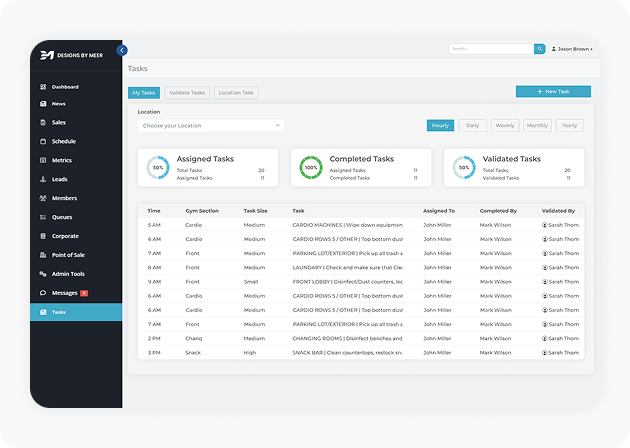This screenshot has width=630, height=448.
Task: Click the CARDIO MACHINES task cell
Action: point(348,225)
